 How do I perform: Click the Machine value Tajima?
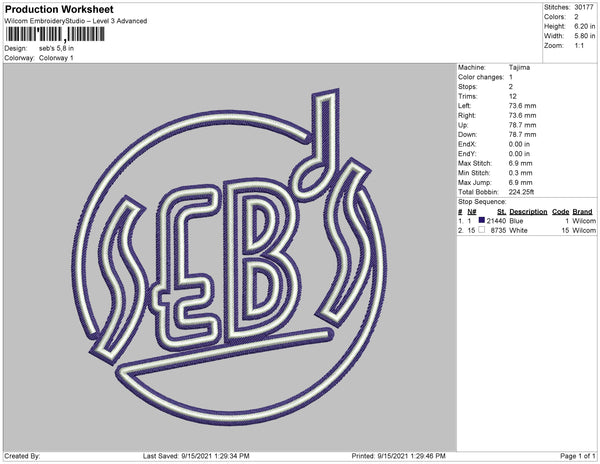pos(519,67)
